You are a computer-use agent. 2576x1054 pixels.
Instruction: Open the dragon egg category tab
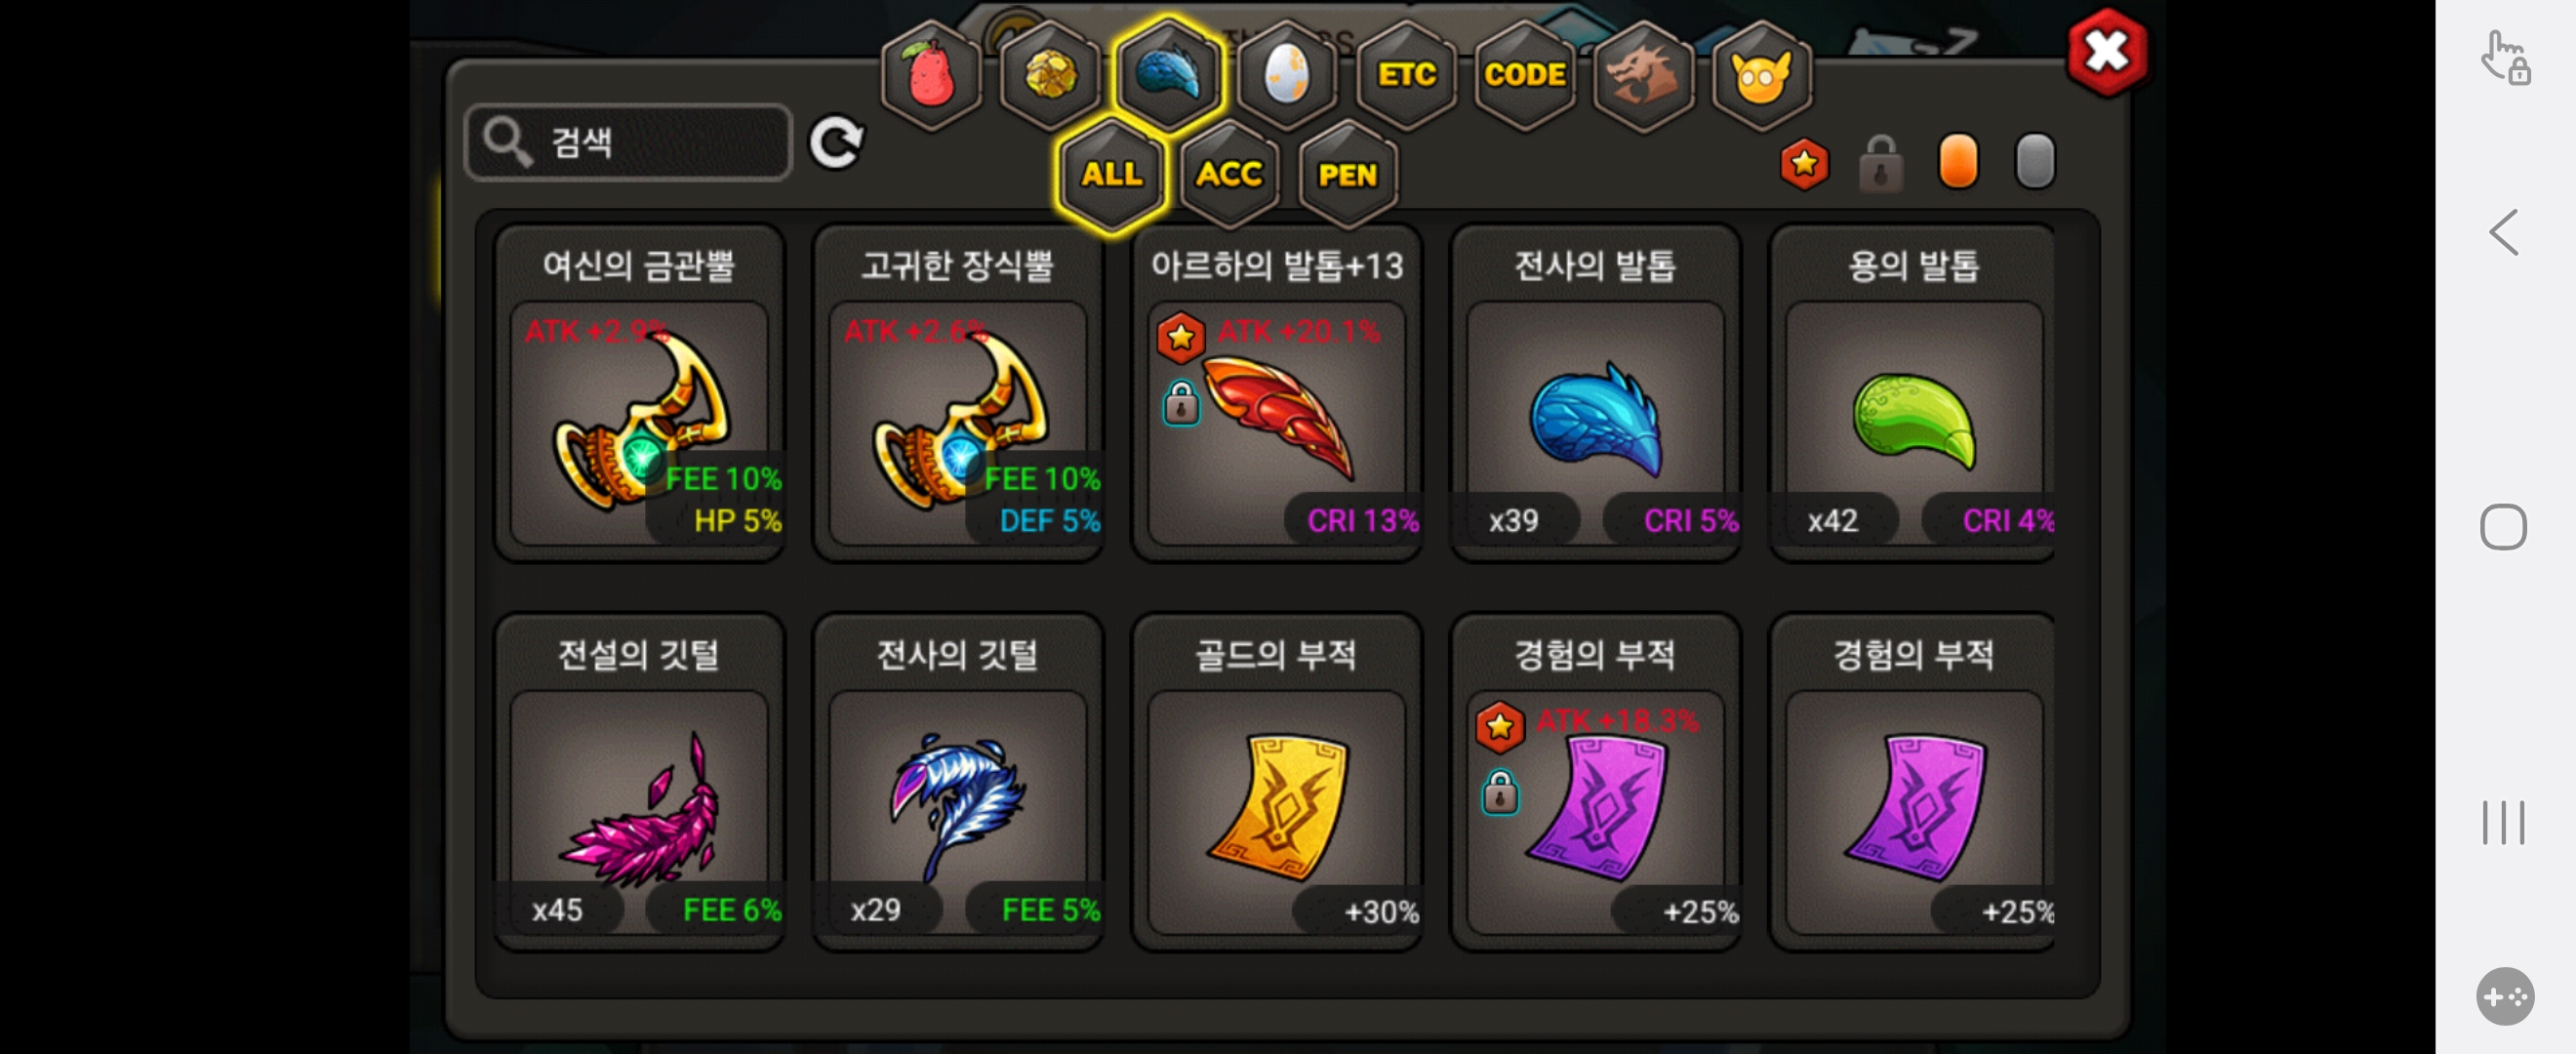1286,75
